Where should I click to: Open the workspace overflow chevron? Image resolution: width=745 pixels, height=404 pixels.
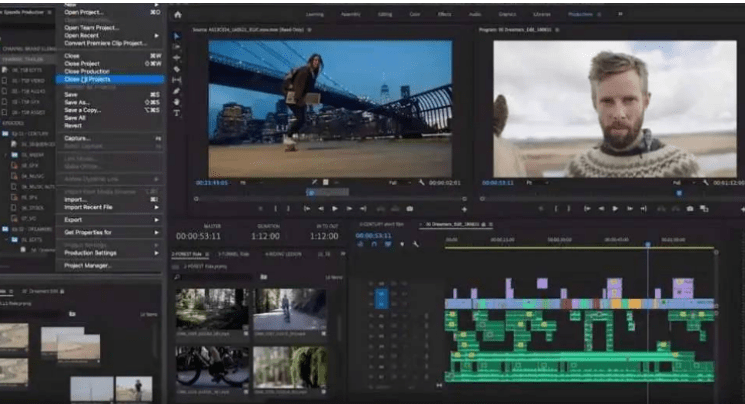pyautogui.click(x=620, y=14)
